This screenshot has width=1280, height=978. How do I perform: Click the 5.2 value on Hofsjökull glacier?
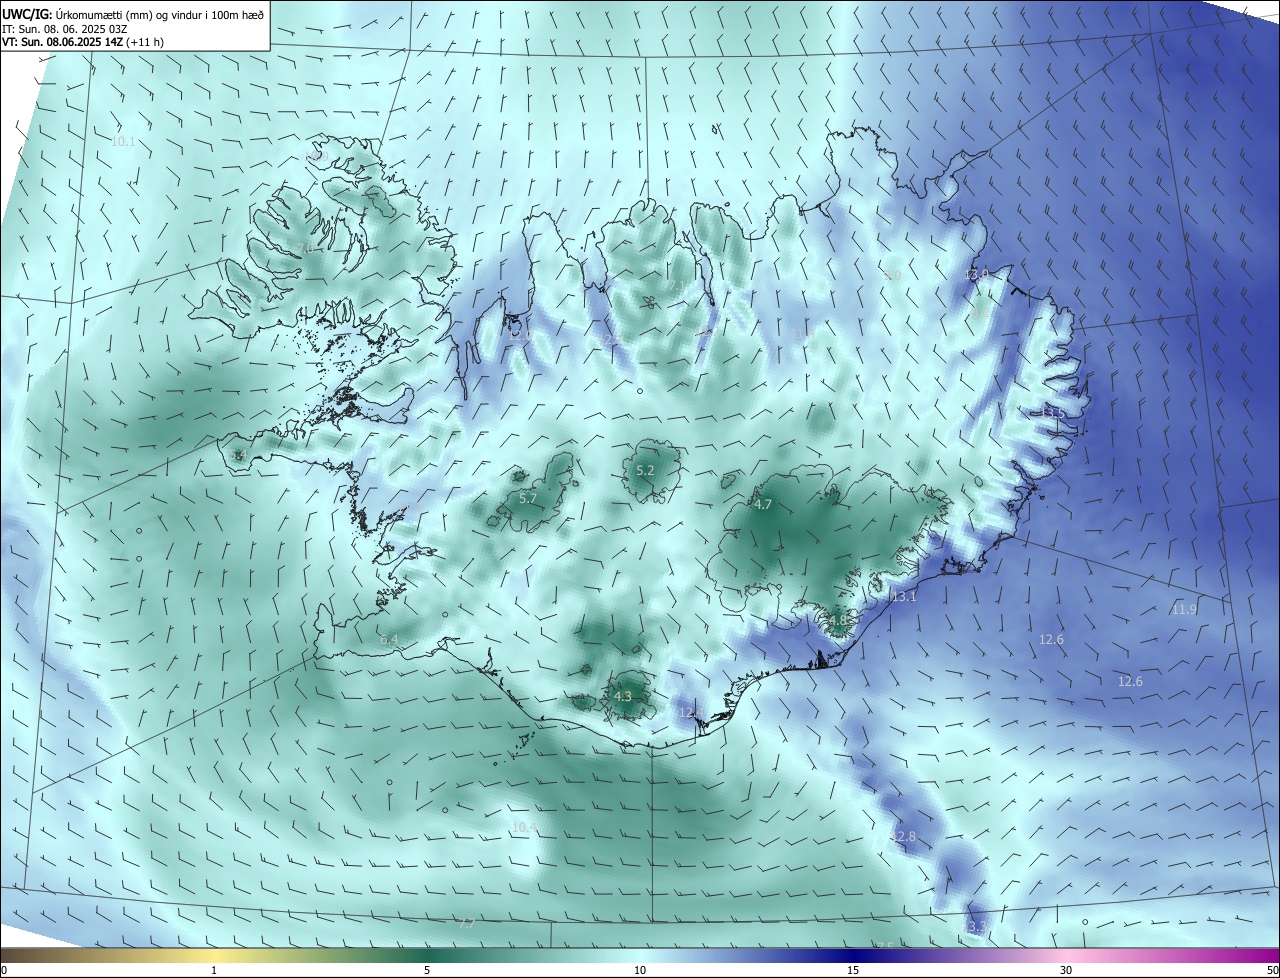(645, 470)
